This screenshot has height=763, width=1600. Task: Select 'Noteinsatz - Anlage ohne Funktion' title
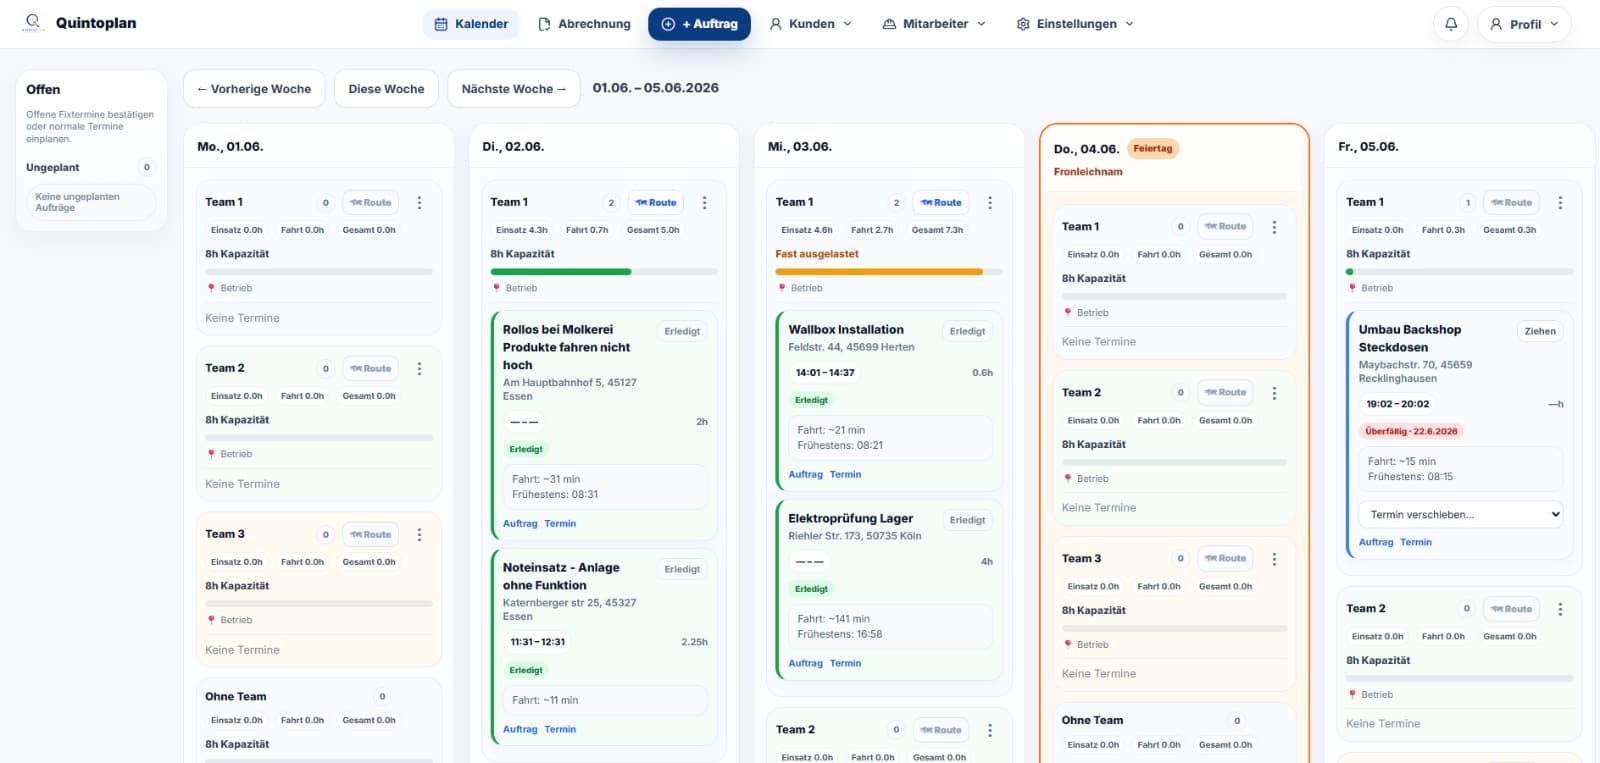click(x=561, y=577)
